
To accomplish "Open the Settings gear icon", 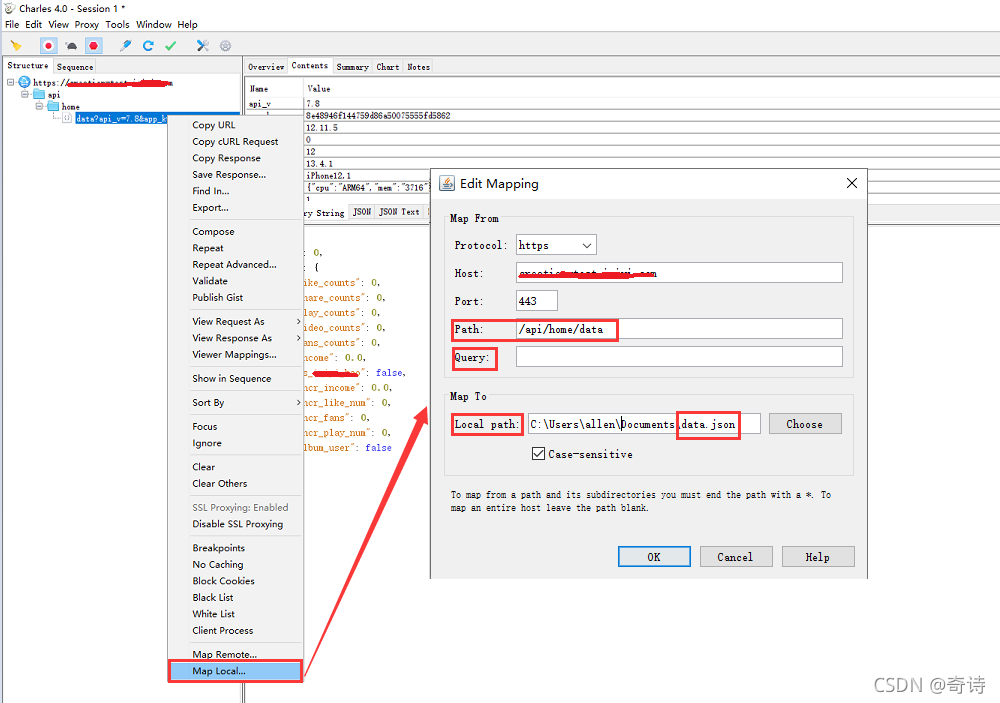I will (225, 46).
